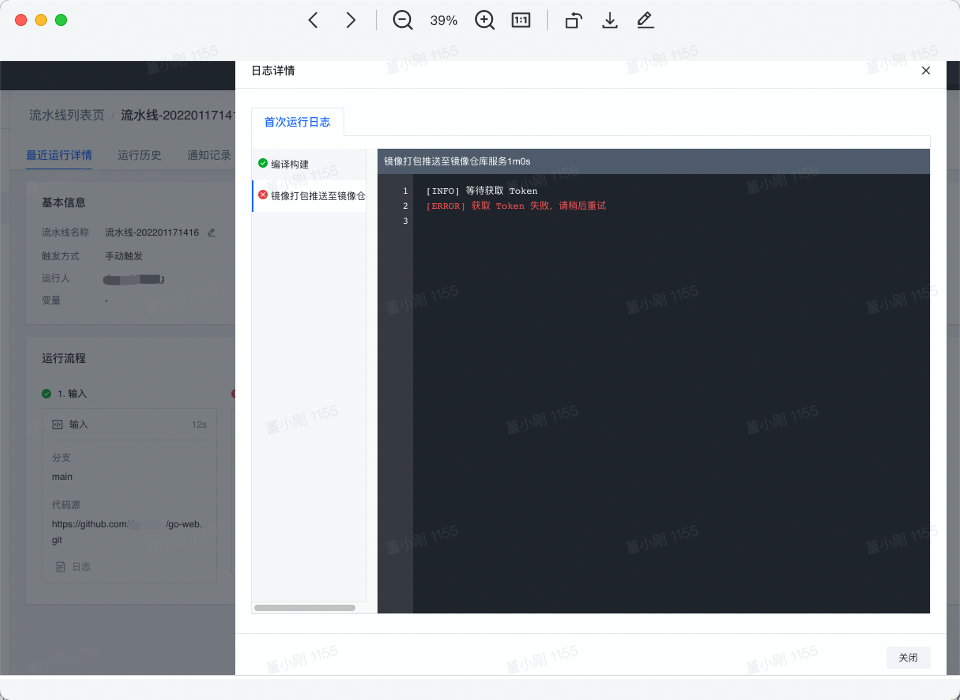Open the 日志 link in input card
The image size is (960, 700).
(80, 566)
